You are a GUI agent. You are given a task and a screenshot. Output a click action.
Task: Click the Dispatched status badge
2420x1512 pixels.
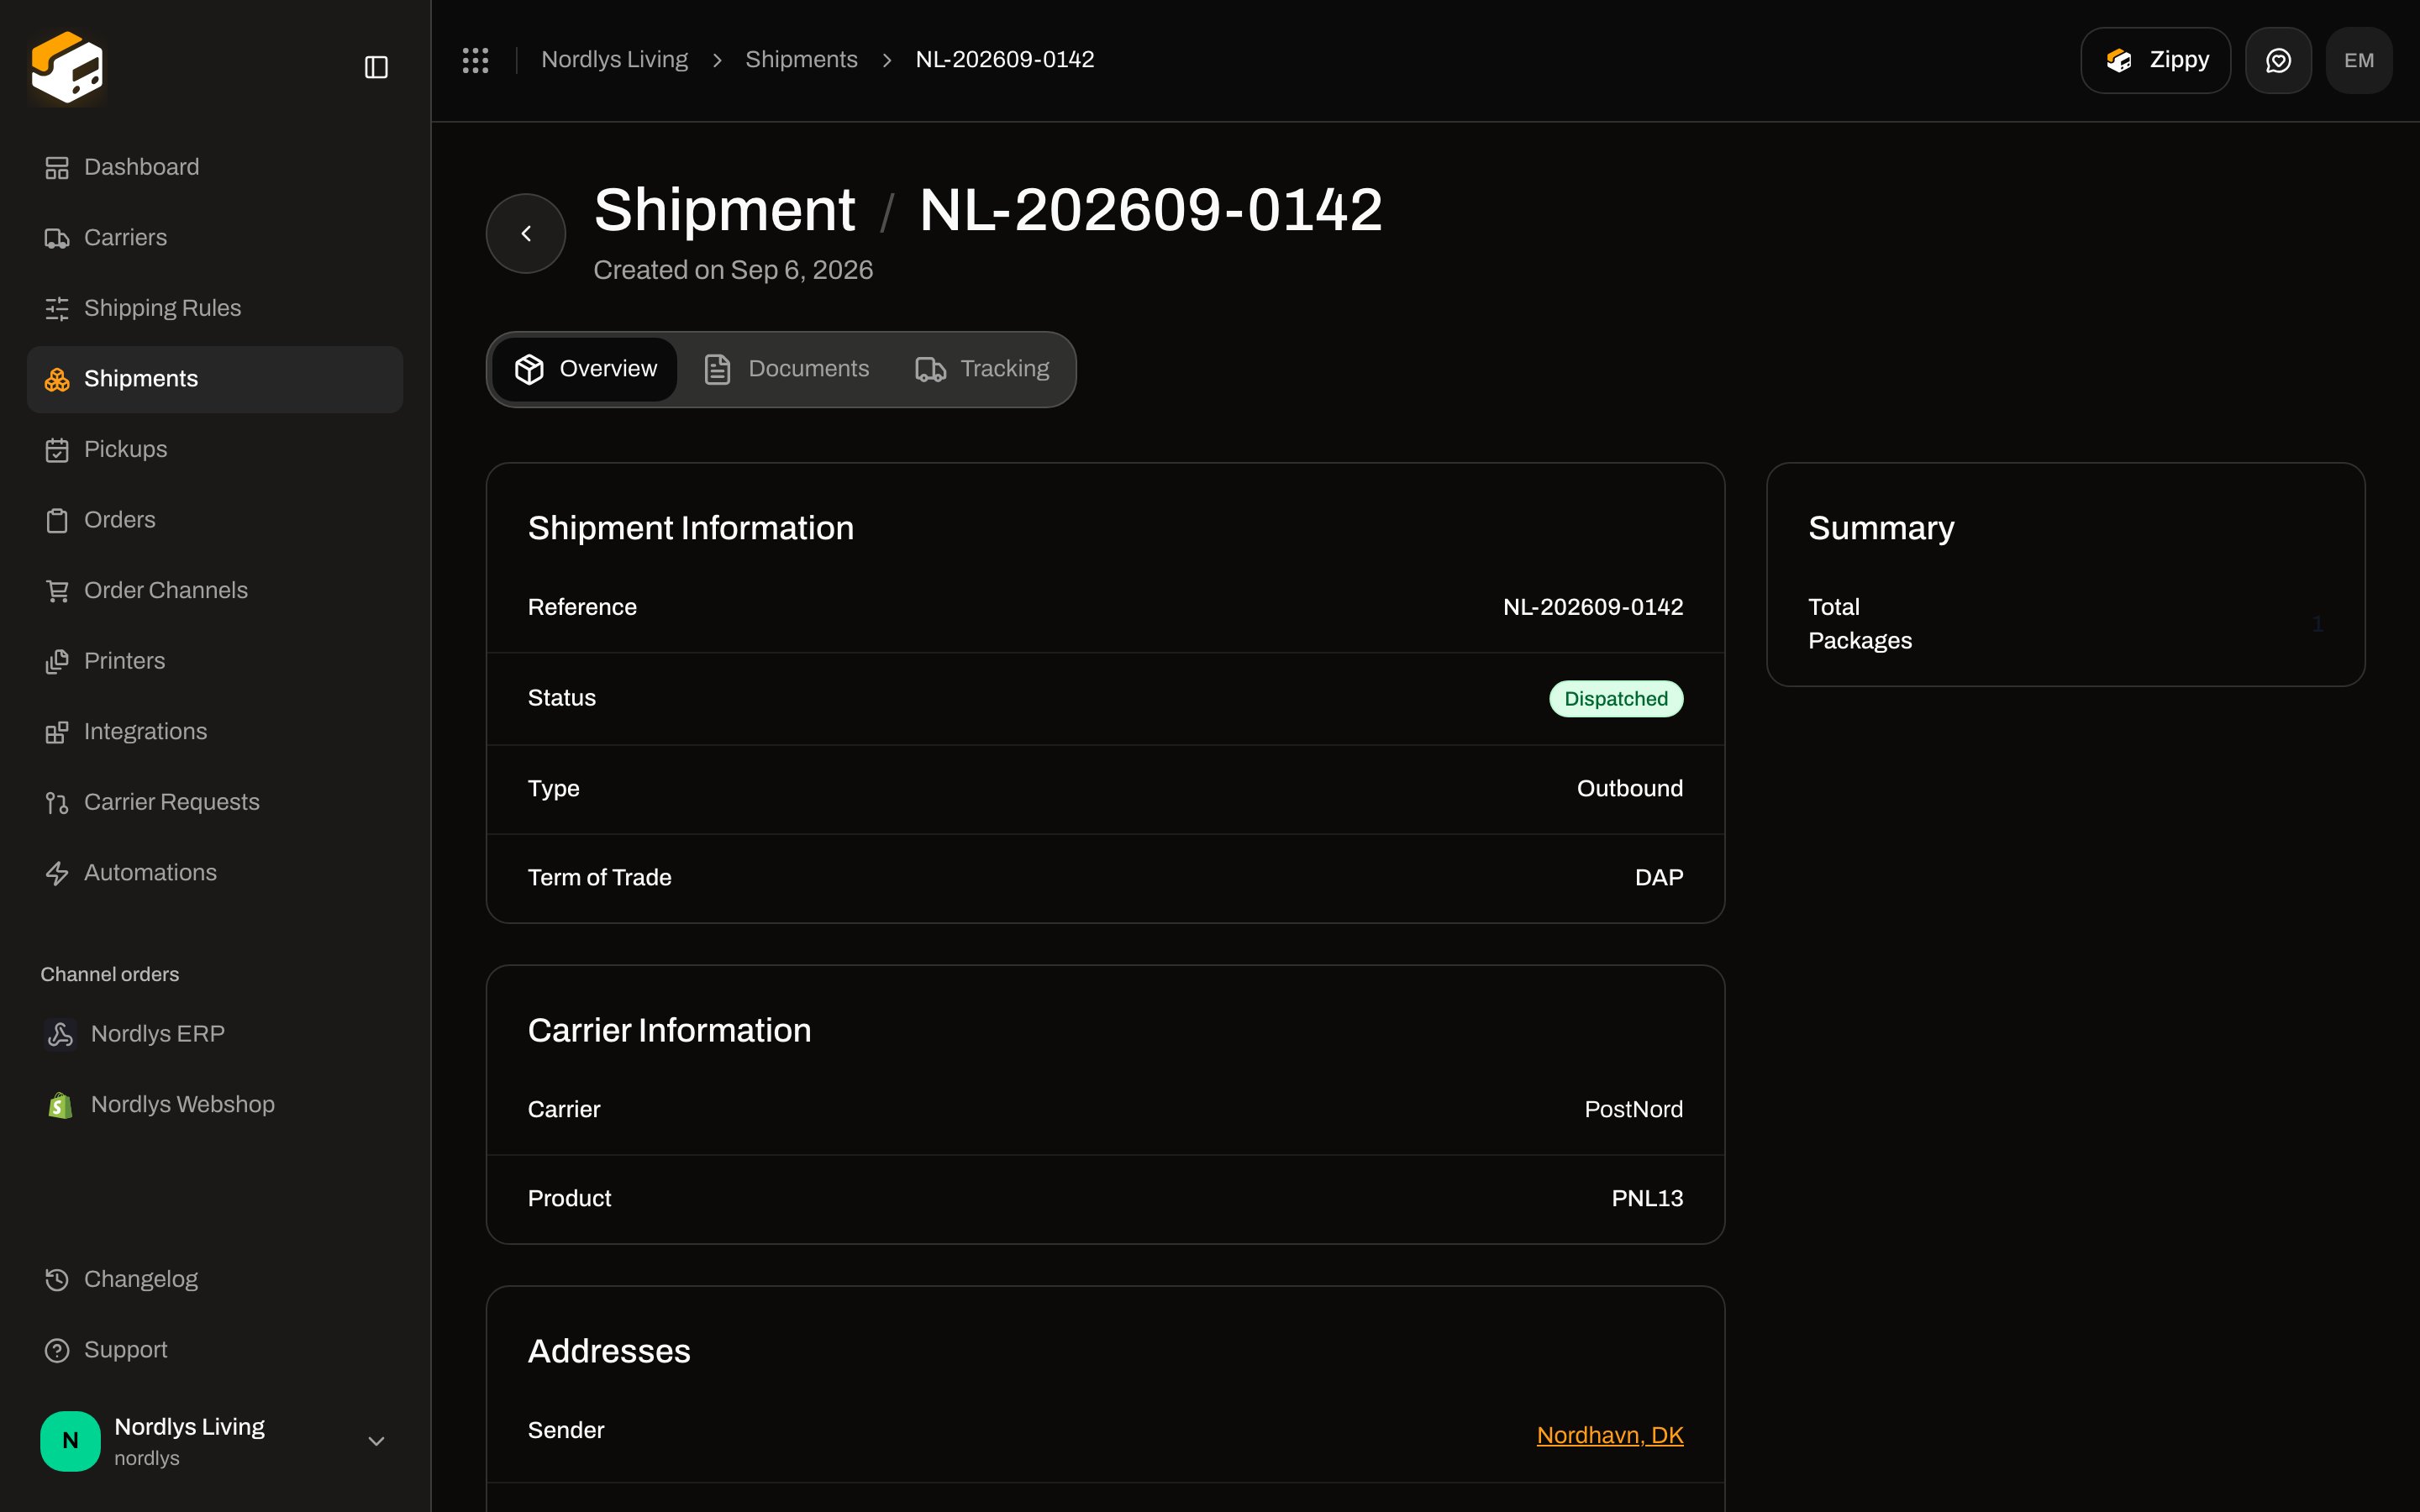point(1616,698)
